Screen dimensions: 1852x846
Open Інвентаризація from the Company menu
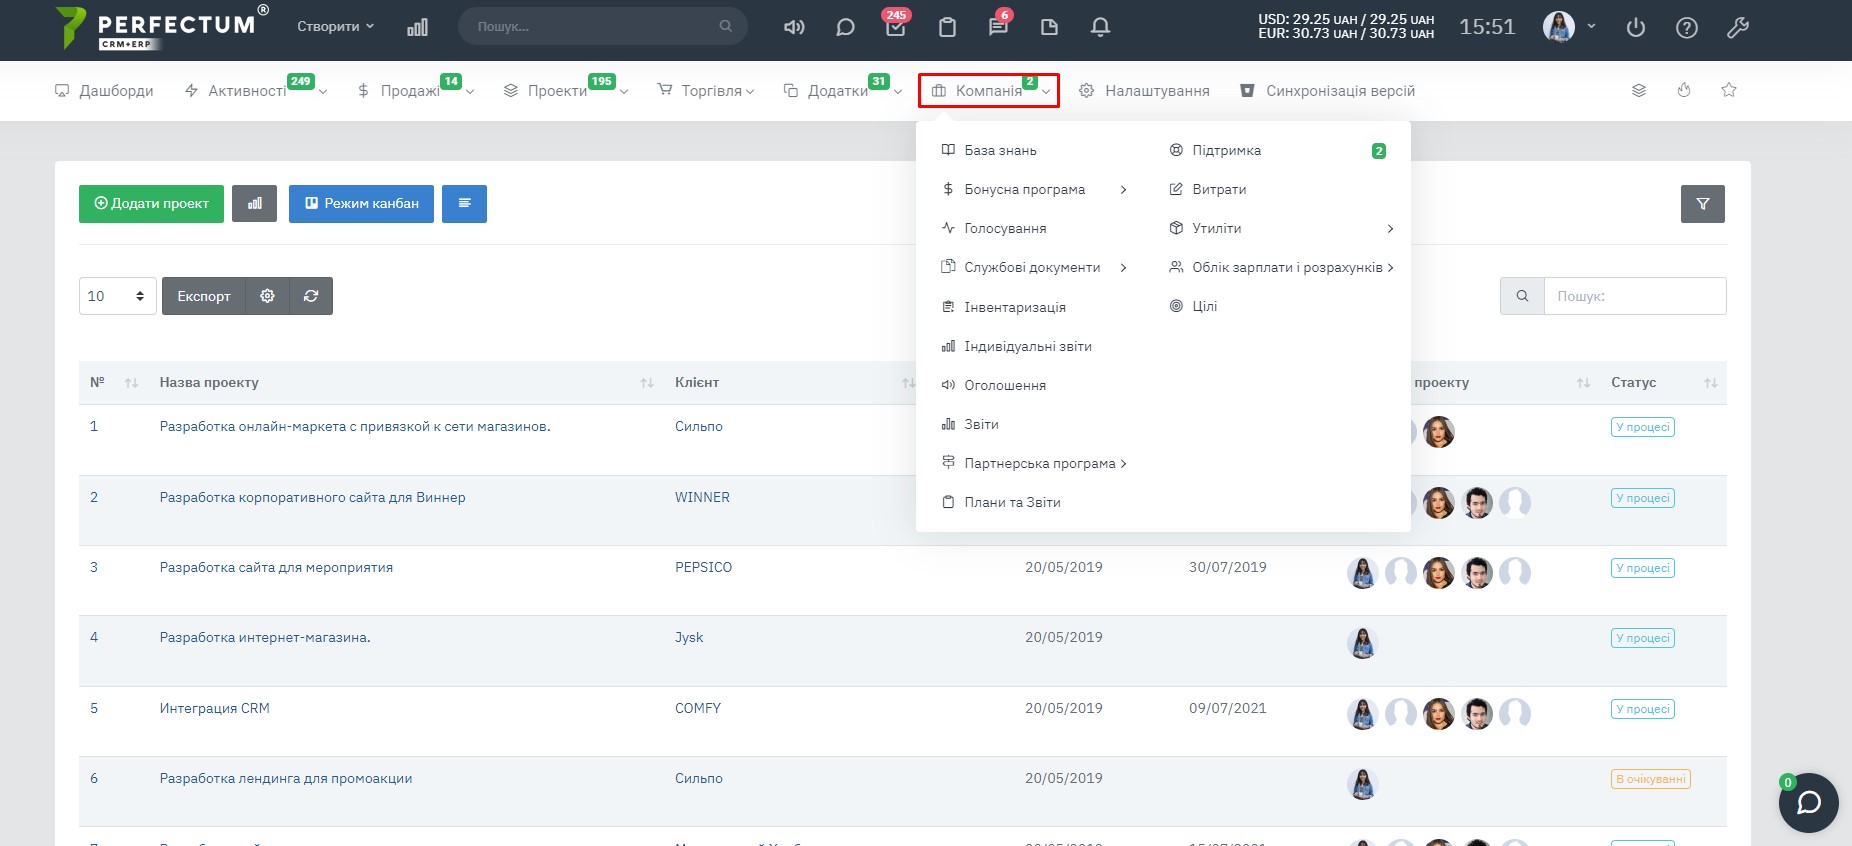click(1014, 307)
